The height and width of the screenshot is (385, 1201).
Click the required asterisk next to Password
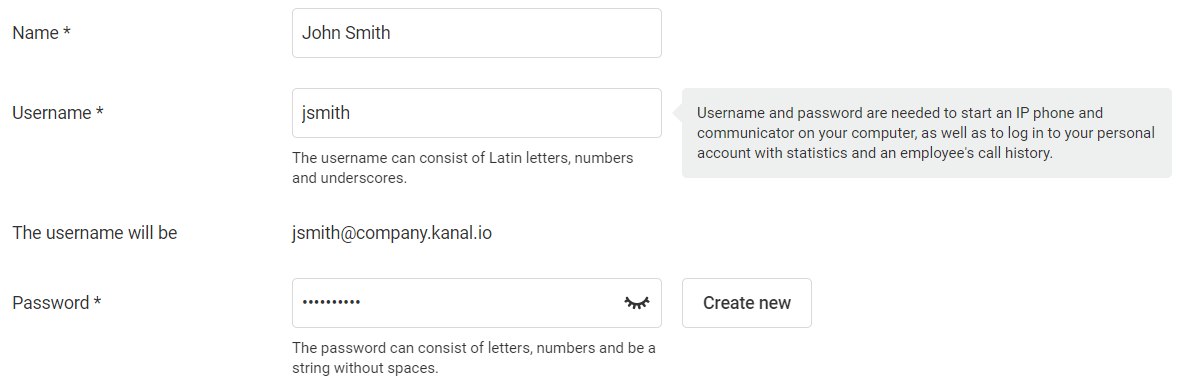pyautogui.click(x=97, y=302)
